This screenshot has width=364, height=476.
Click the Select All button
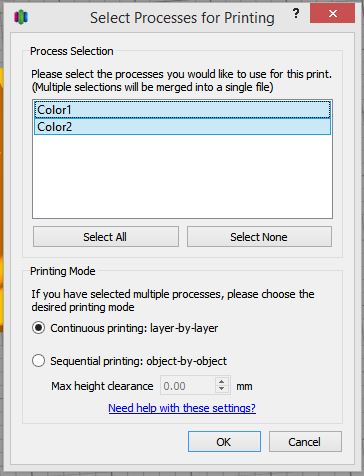click(106, 237)
